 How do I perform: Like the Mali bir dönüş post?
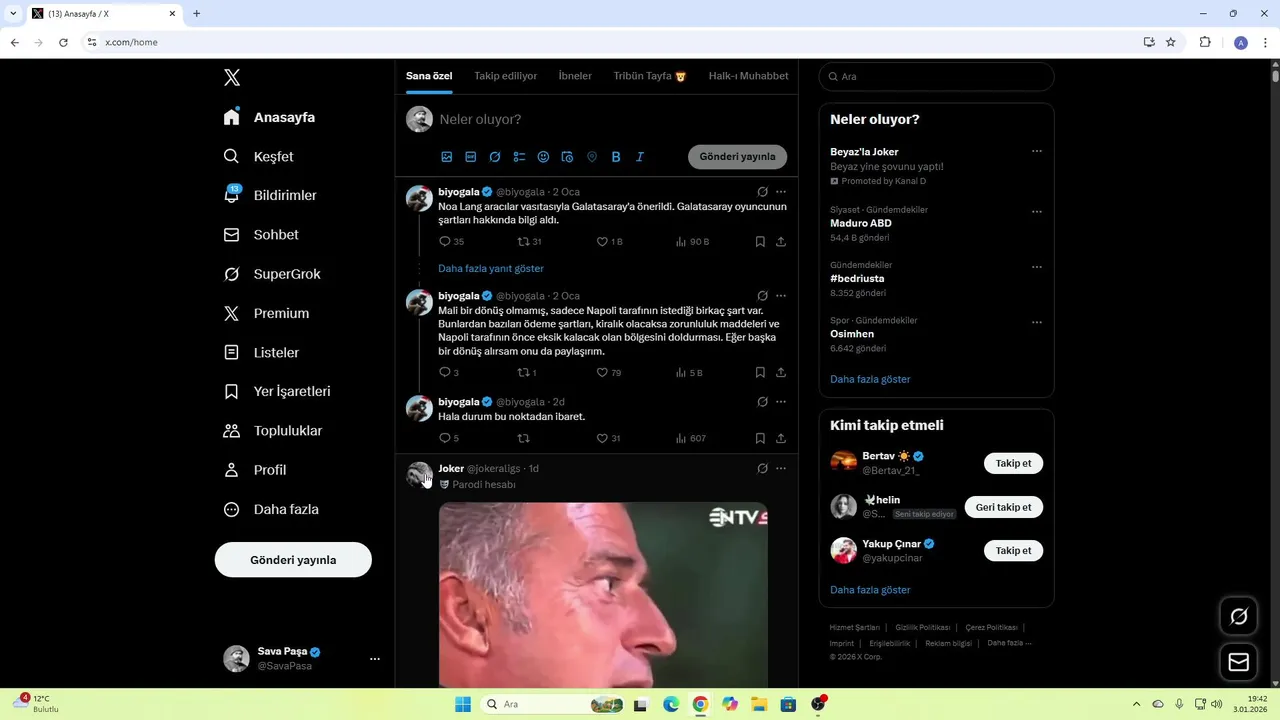608,373
